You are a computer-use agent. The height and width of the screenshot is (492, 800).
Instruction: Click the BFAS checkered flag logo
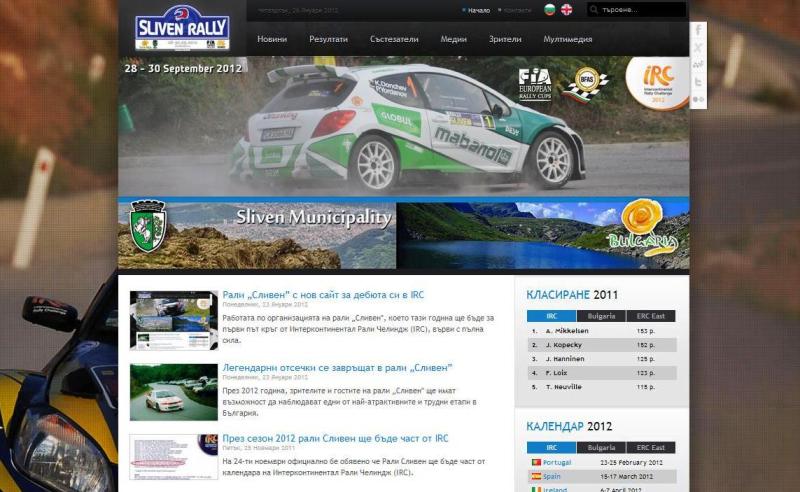pos(586,84)
